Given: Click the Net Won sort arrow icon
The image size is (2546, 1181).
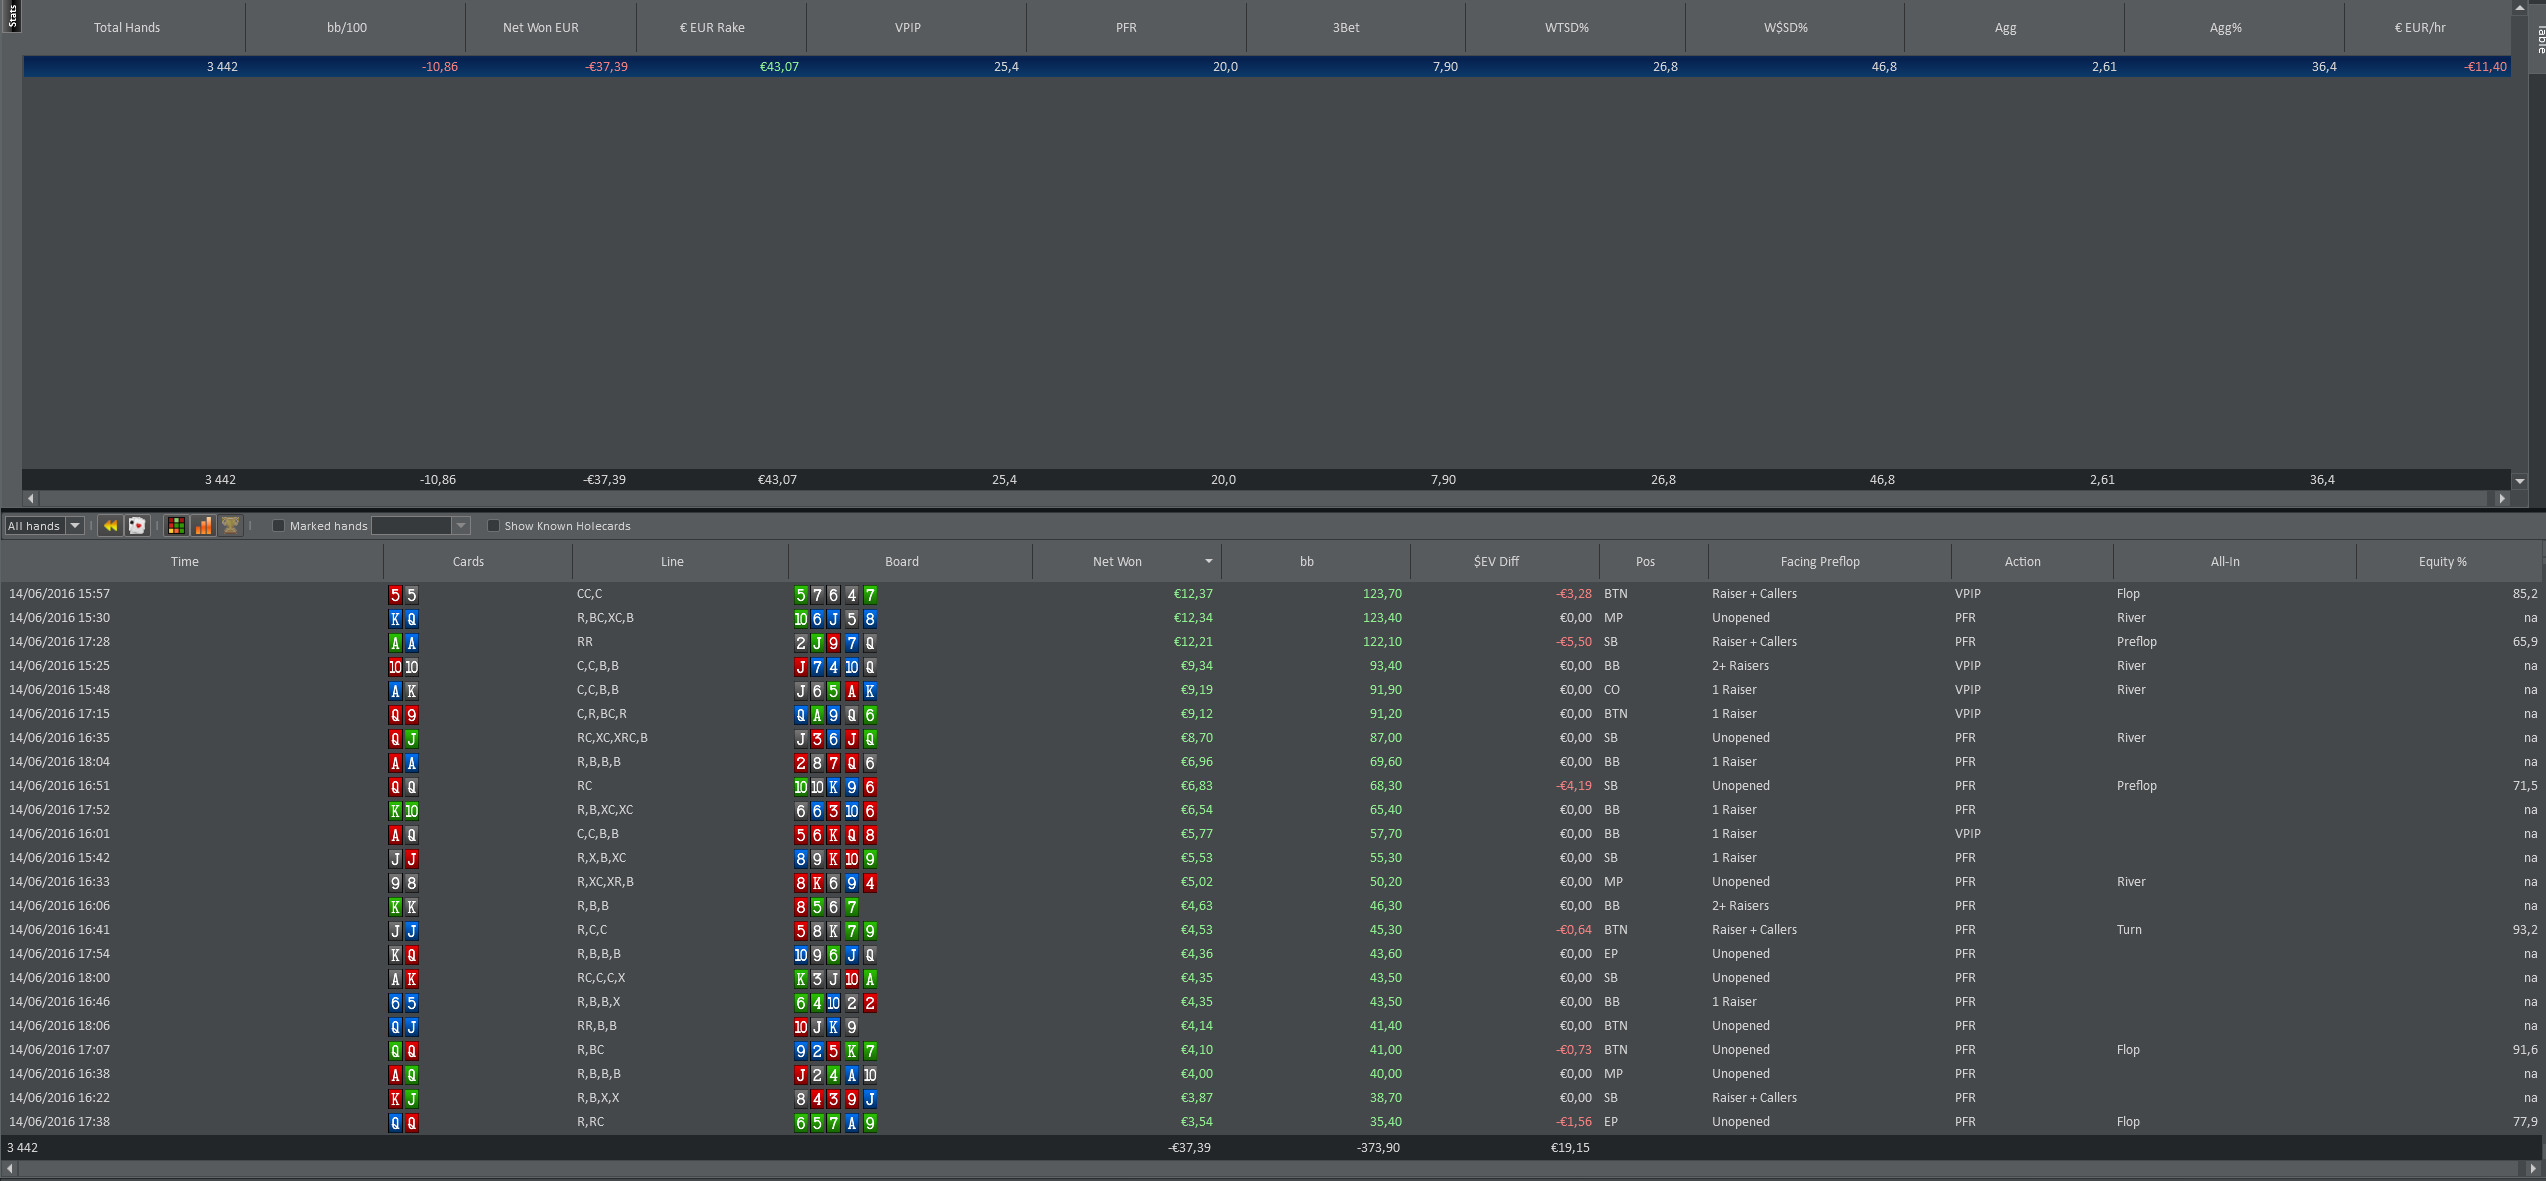Looking at the screenshot, I should click(x=1208, y=562).
